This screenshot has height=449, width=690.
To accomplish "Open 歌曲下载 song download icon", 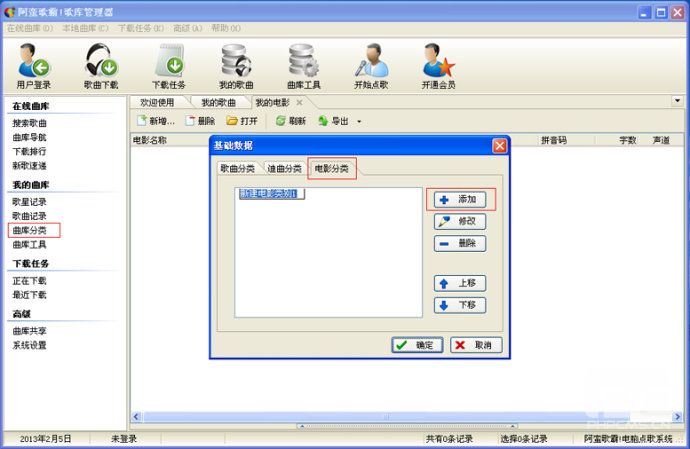I will point(101,66).
